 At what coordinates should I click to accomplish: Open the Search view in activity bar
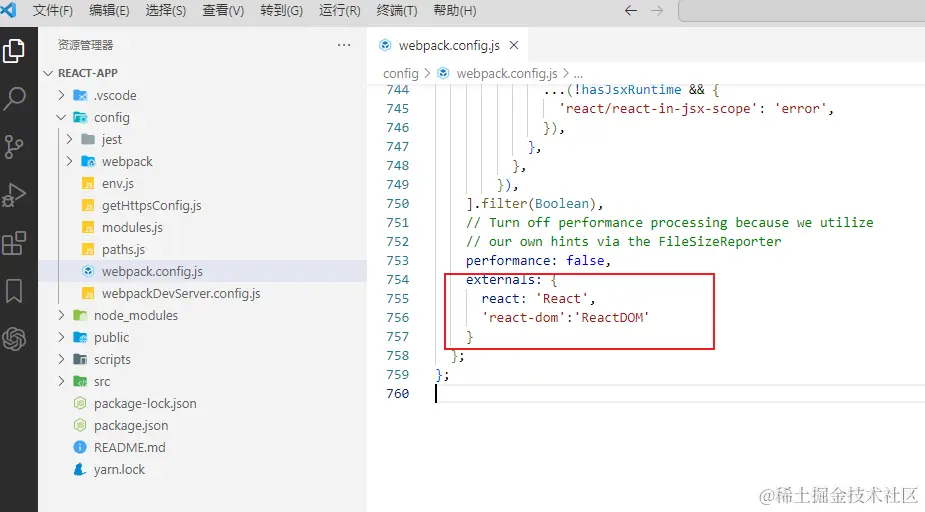coord(14,99)
